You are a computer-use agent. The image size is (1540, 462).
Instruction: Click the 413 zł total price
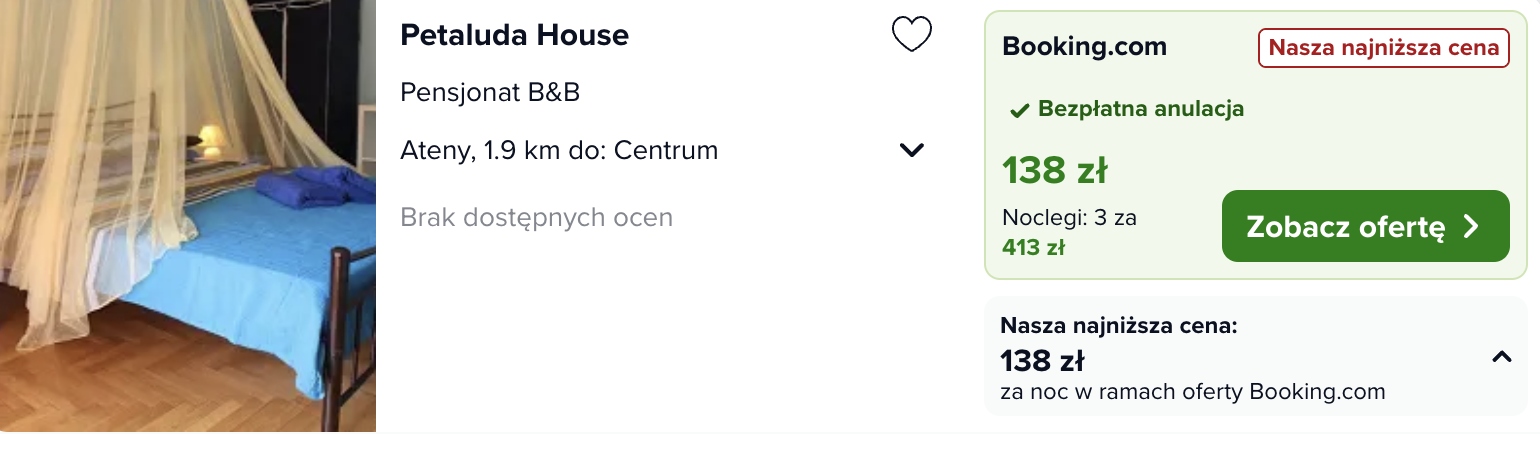click(1033, 247)
